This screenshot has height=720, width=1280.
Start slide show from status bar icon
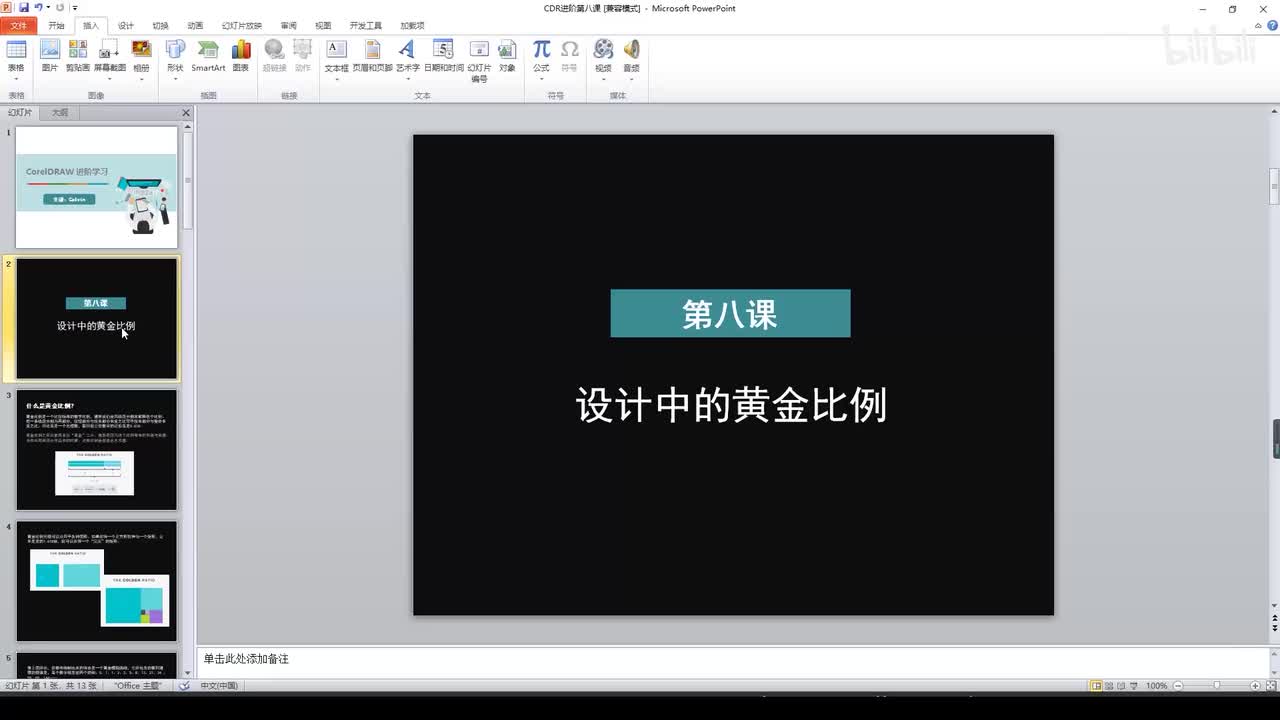coord(1135,686)
